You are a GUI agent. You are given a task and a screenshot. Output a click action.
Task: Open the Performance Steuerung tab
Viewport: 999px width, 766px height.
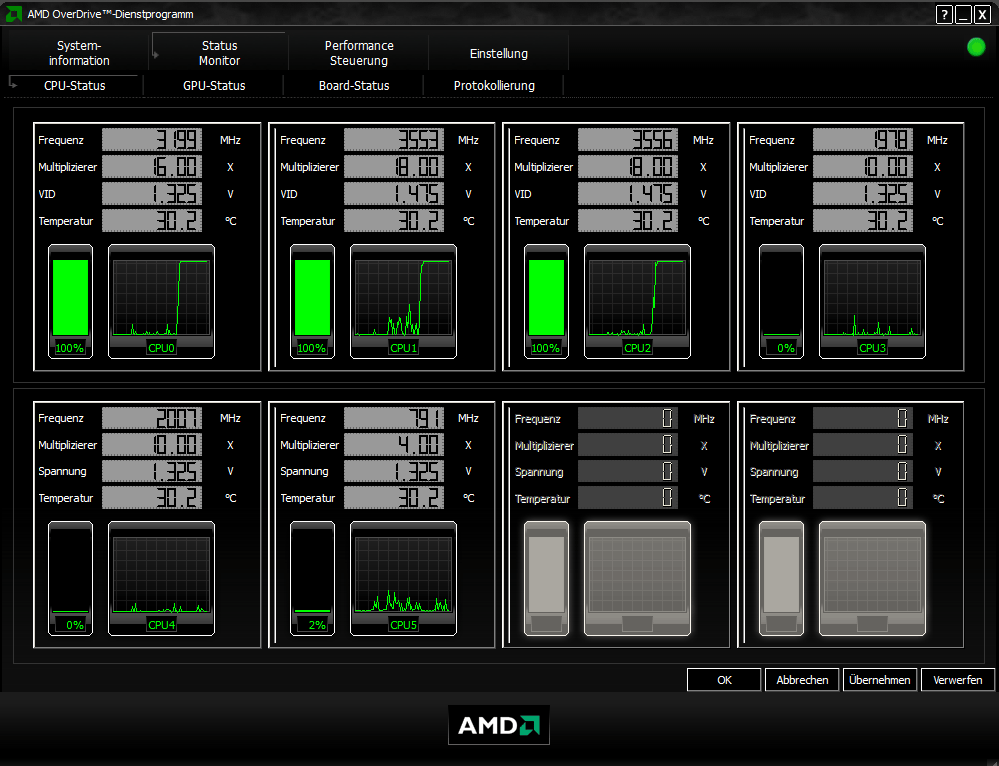(x=359, y=53)
